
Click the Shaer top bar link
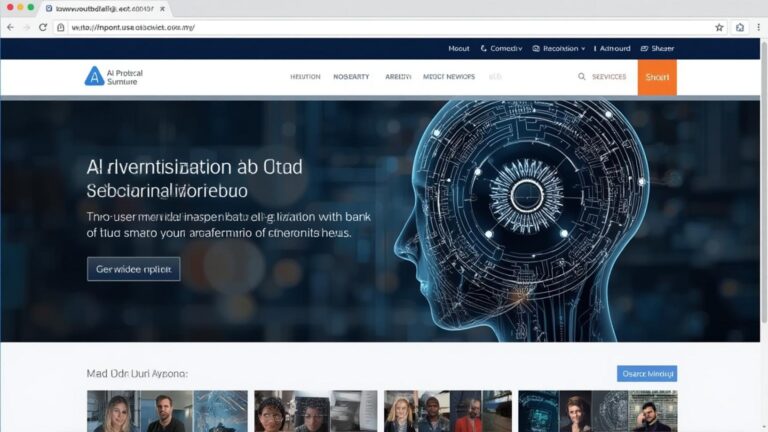coord(657,48)
